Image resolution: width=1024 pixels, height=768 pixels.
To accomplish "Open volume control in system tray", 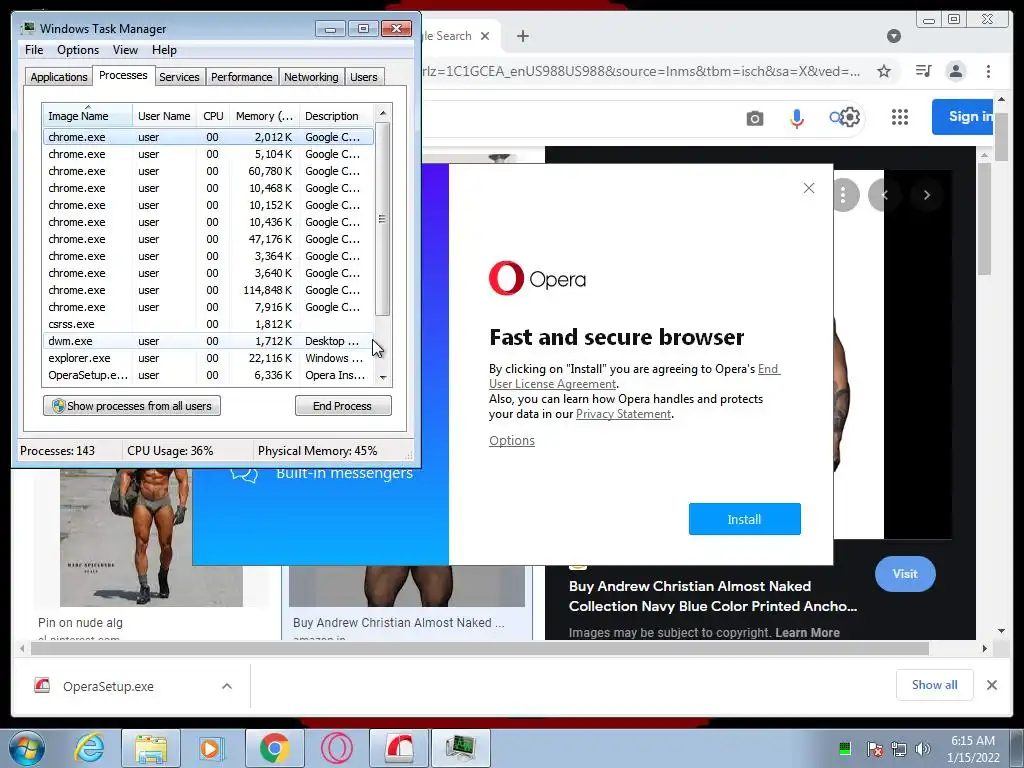I will point(923,748).
